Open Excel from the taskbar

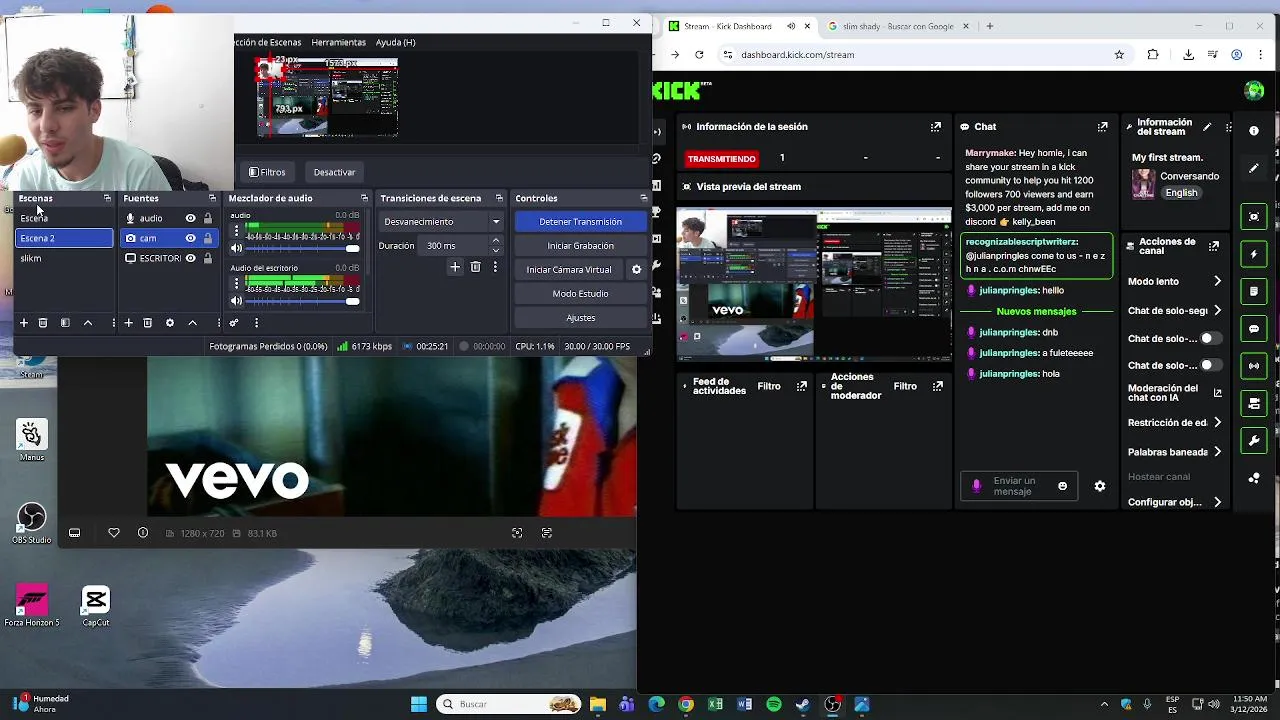(x=715, y=704)
